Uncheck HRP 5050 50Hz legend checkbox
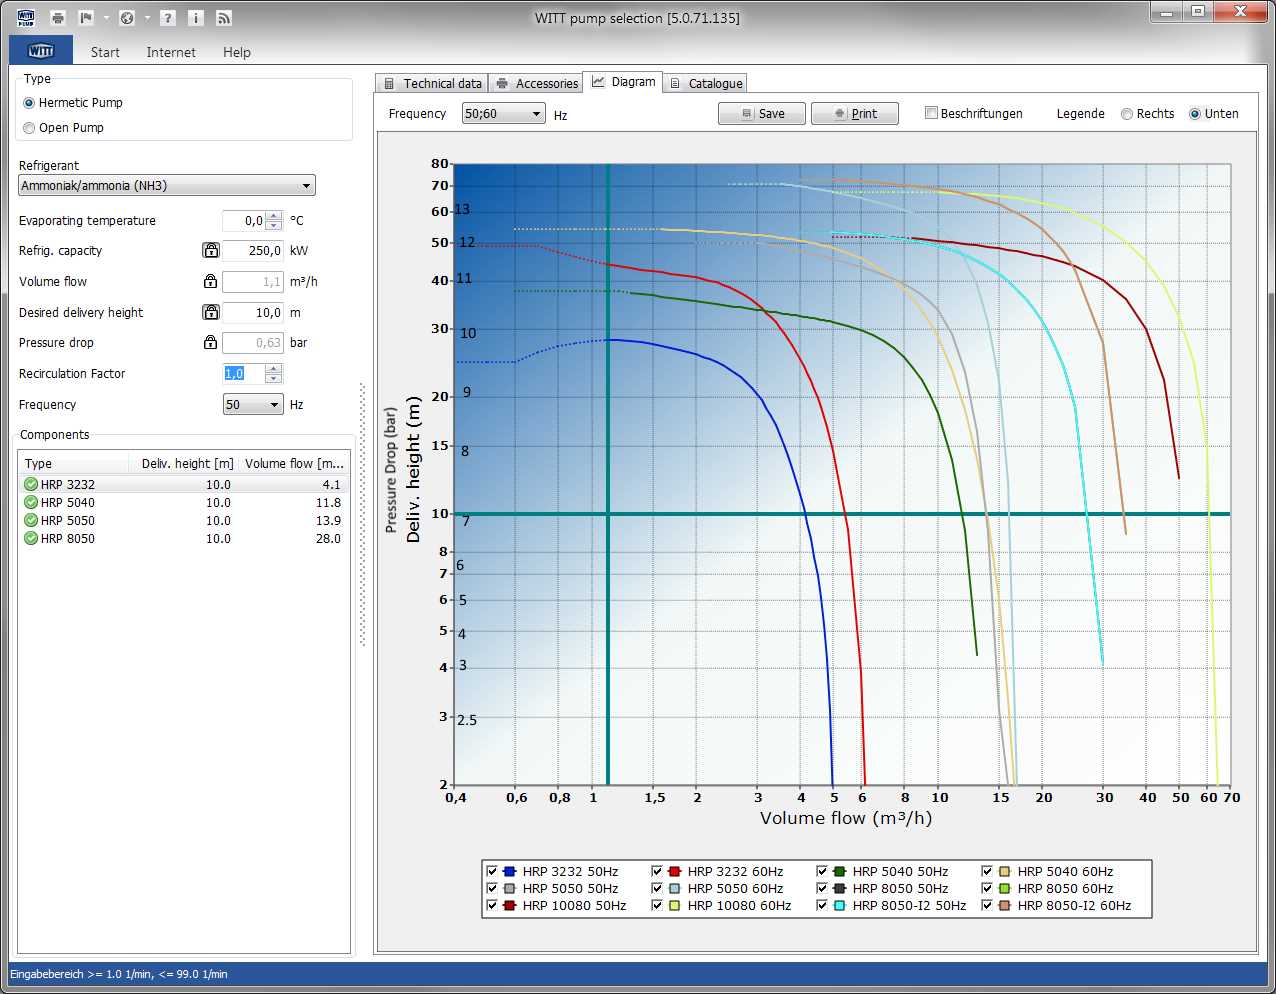The height and width of the screenshot is (994, 1276). tap(492, 888)
